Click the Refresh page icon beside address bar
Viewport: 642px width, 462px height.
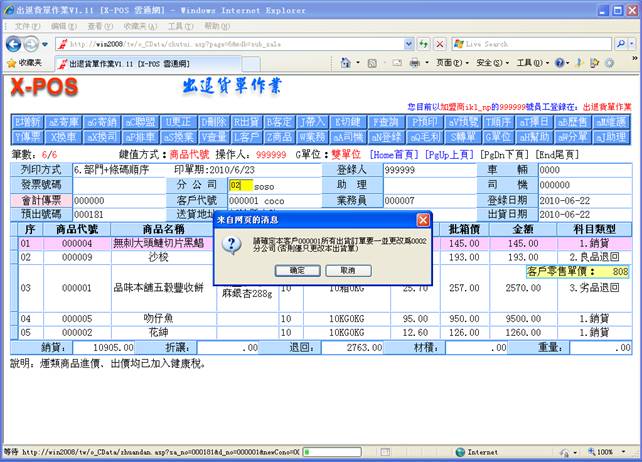pyautogui.click(x=424, y=44)
